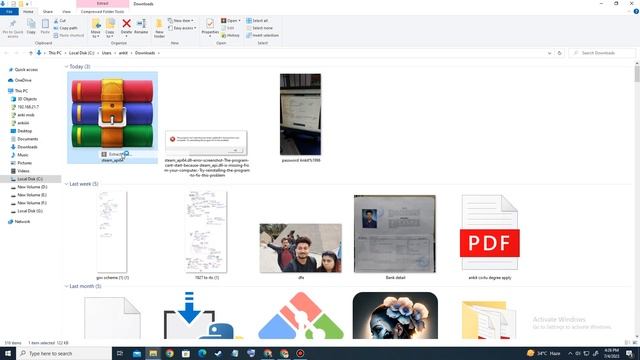The height and width of the screenshot is (360, 640).
Task: Click the refresh button beside address bar
Action: [560, 53]
